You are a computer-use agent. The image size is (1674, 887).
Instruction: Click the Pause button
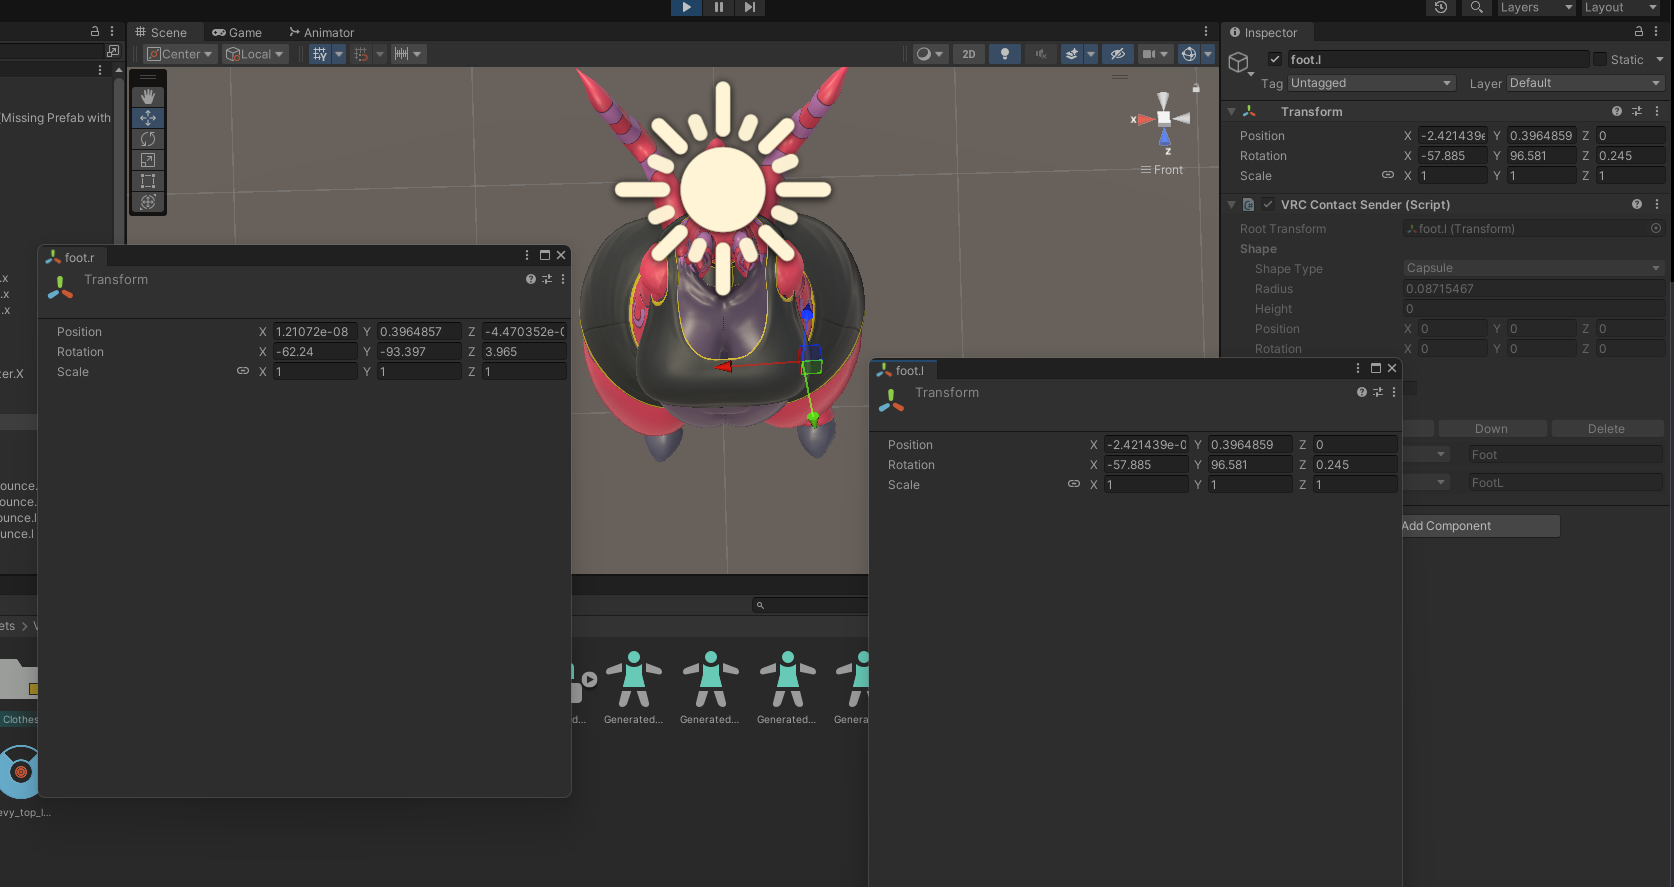coord(718,7)
